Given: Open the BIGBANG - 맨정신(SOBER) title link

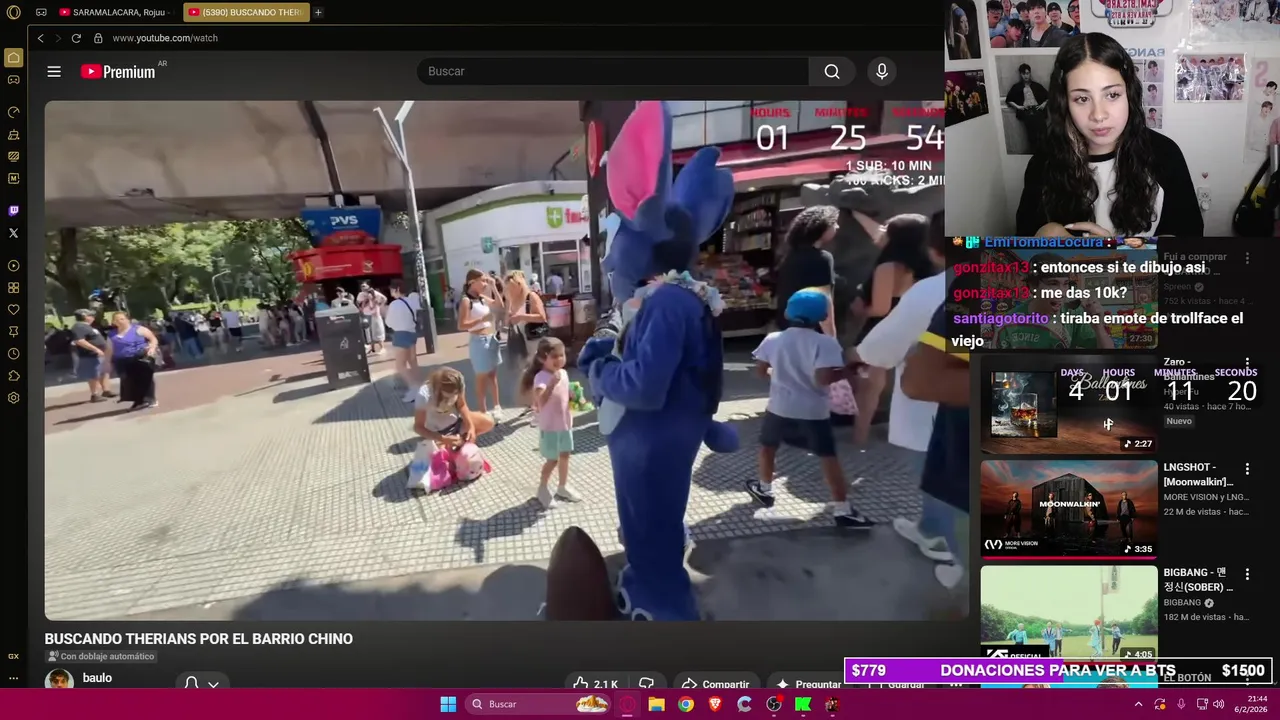Looking at the screenshot, I should point(1198,580).
